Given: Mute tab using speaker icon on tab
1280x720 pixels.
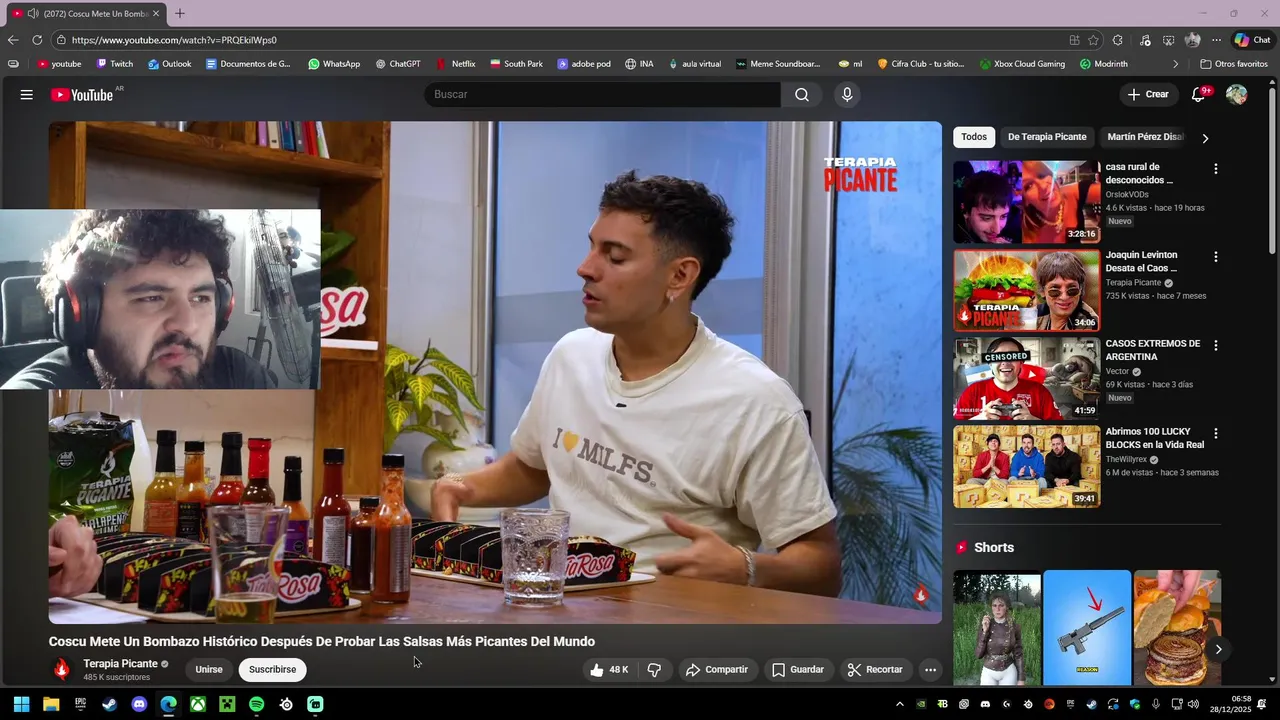Looking at the screenshot, I should [33, 13].
